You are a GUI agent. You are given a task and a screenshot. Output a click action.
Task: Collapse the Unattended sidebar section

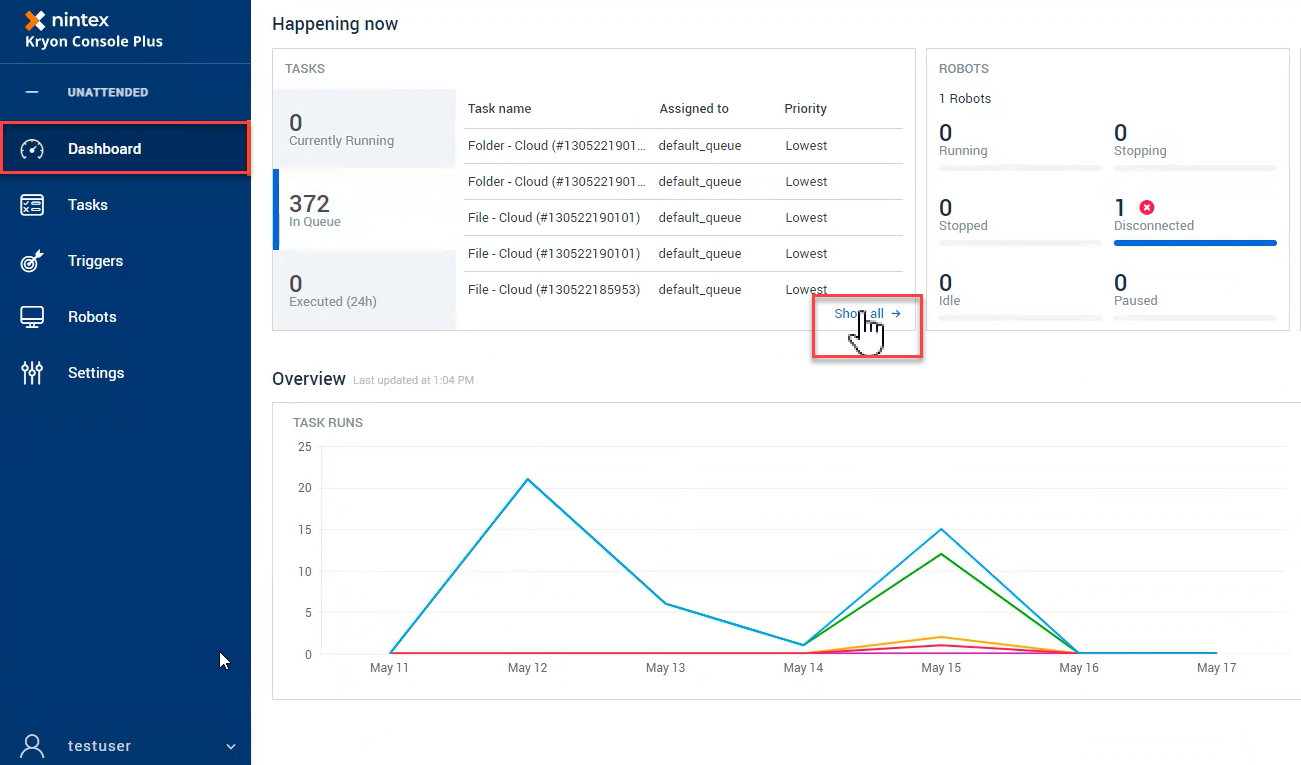pyautogui.click(x=32, y=92)
